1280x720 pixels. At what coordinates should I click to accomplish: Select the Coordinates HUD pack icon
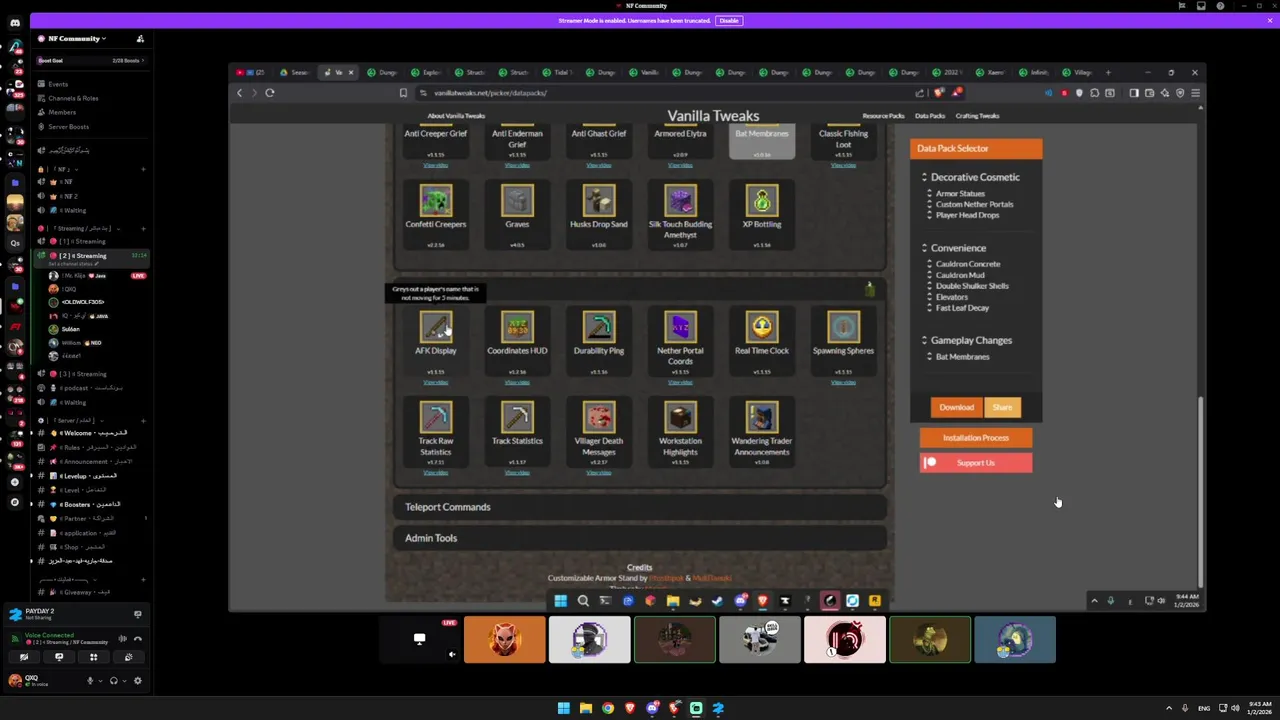(517, 327)
